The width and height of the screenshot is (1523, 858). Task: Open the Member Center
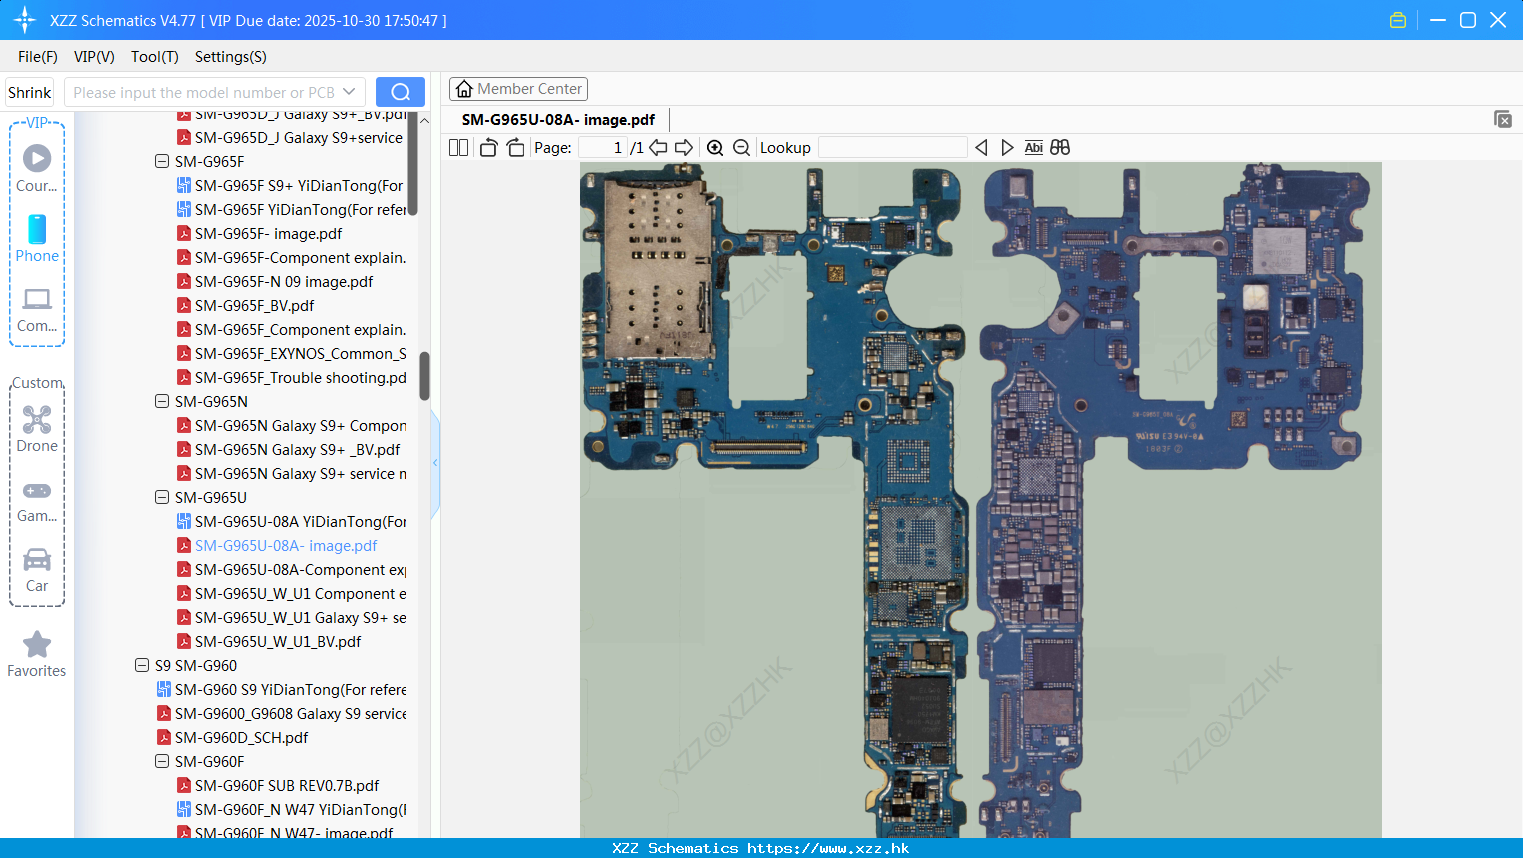[518, 89]
